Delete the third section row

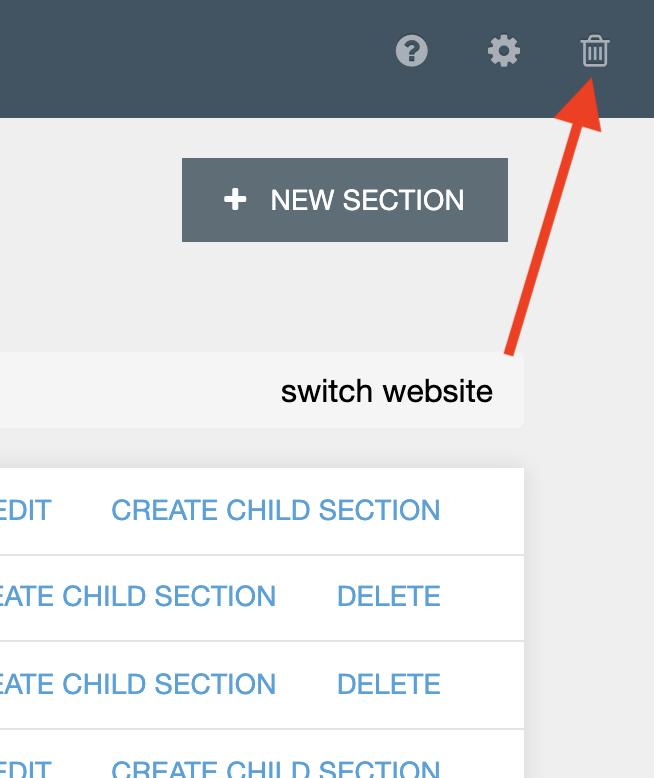coord(389,684)
